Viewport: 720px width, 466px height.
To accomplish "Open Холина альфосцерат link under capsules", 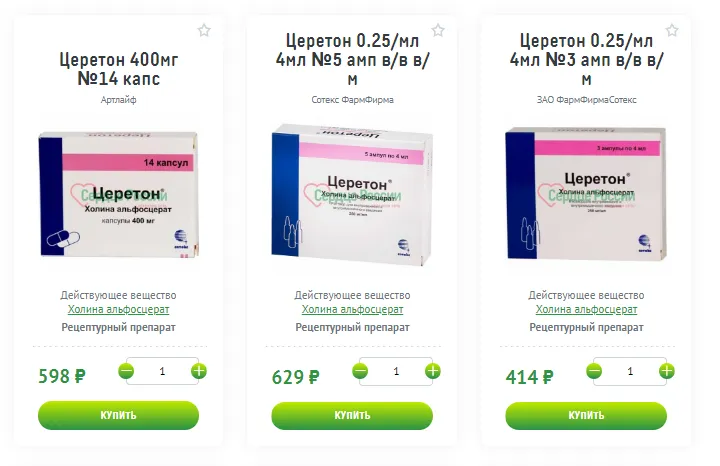I will pyautogui.click(x=118, y=309).
